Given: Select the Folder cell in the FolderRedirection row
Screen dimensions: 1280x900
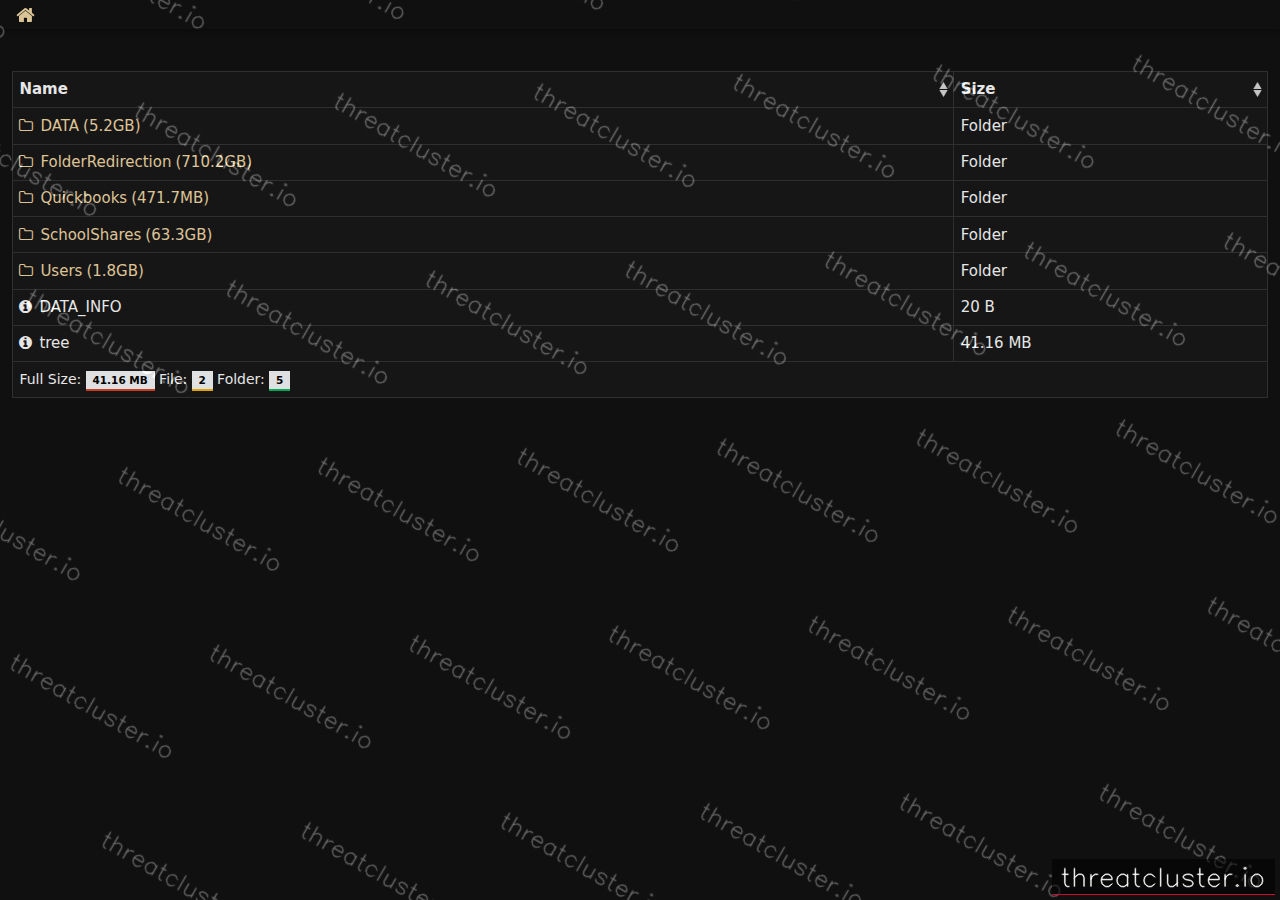Looking at the screenshot, I should [x=1110, y=162].
